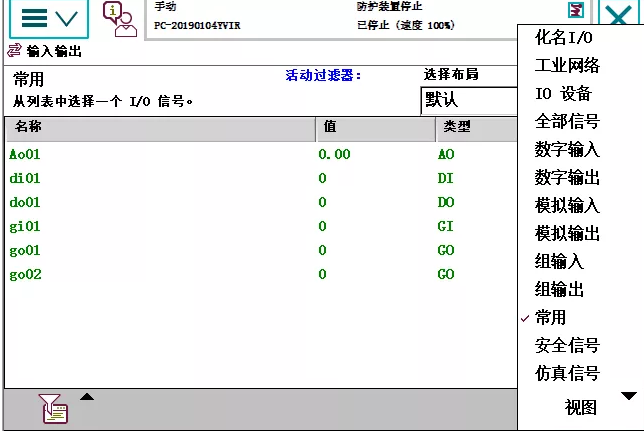Click the DI type cell
This screenshot has width=644, height=431.
(x=445, y=178)
